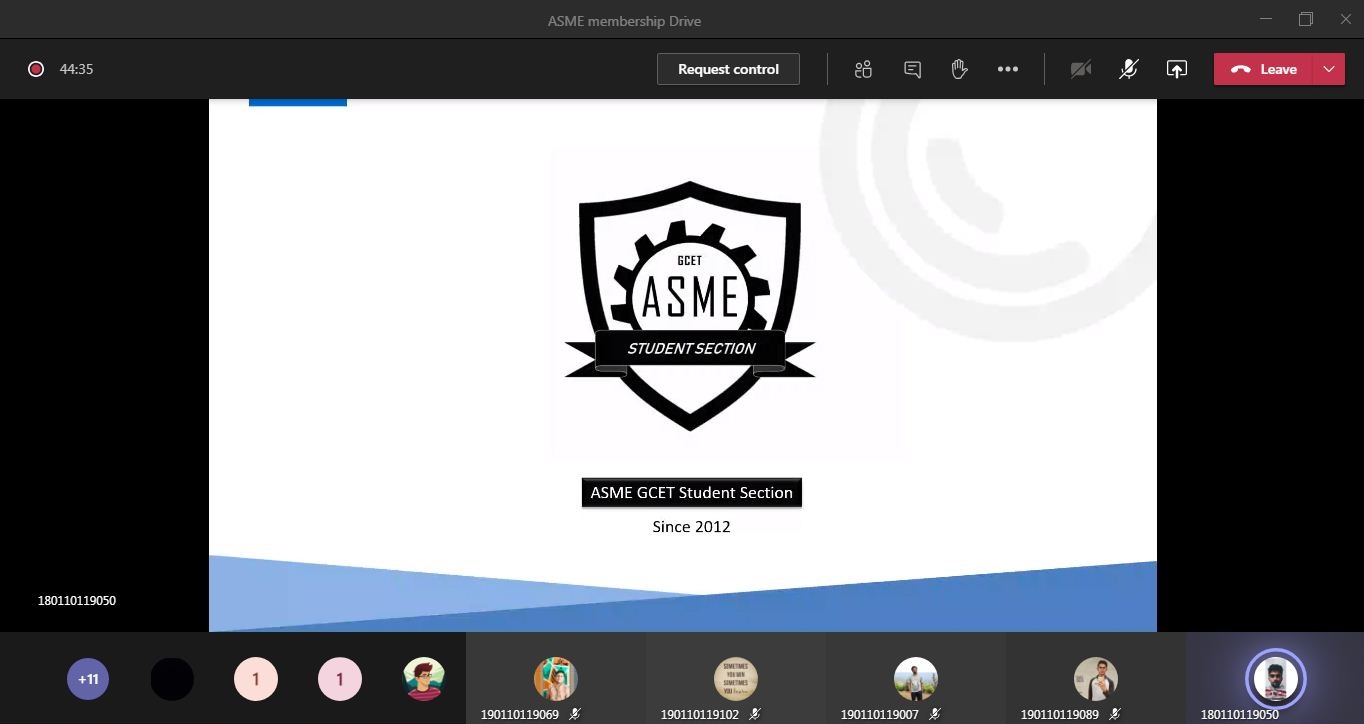Select participant tile 190110119069
Viewport: 1364px width, 724px height.
556,678
